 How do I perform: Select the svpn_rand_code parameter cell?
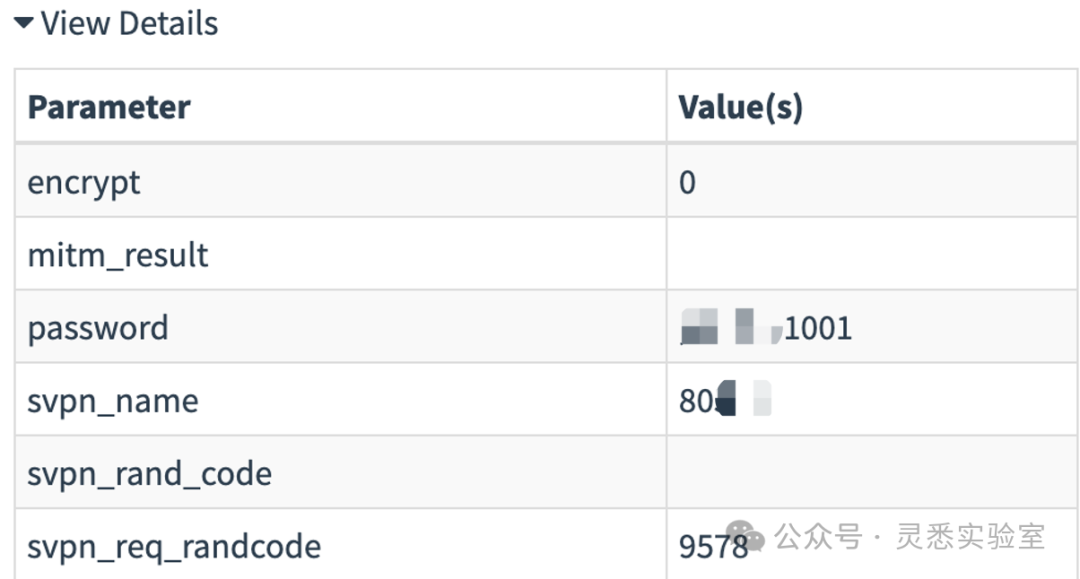149,473
